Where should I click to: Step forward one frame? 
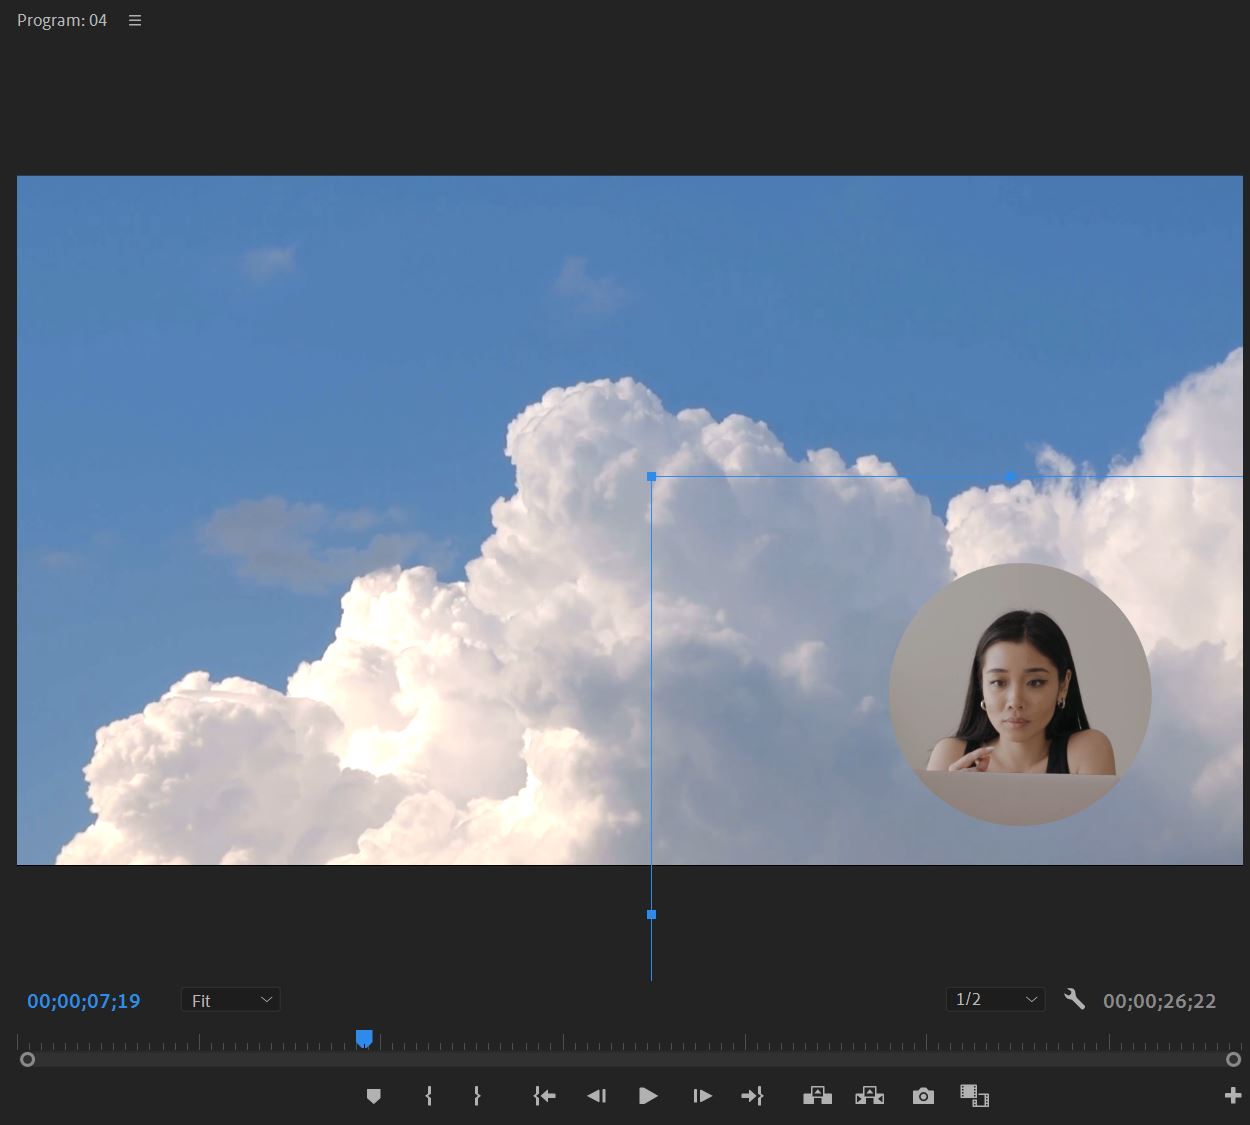tap(702, 1096)
